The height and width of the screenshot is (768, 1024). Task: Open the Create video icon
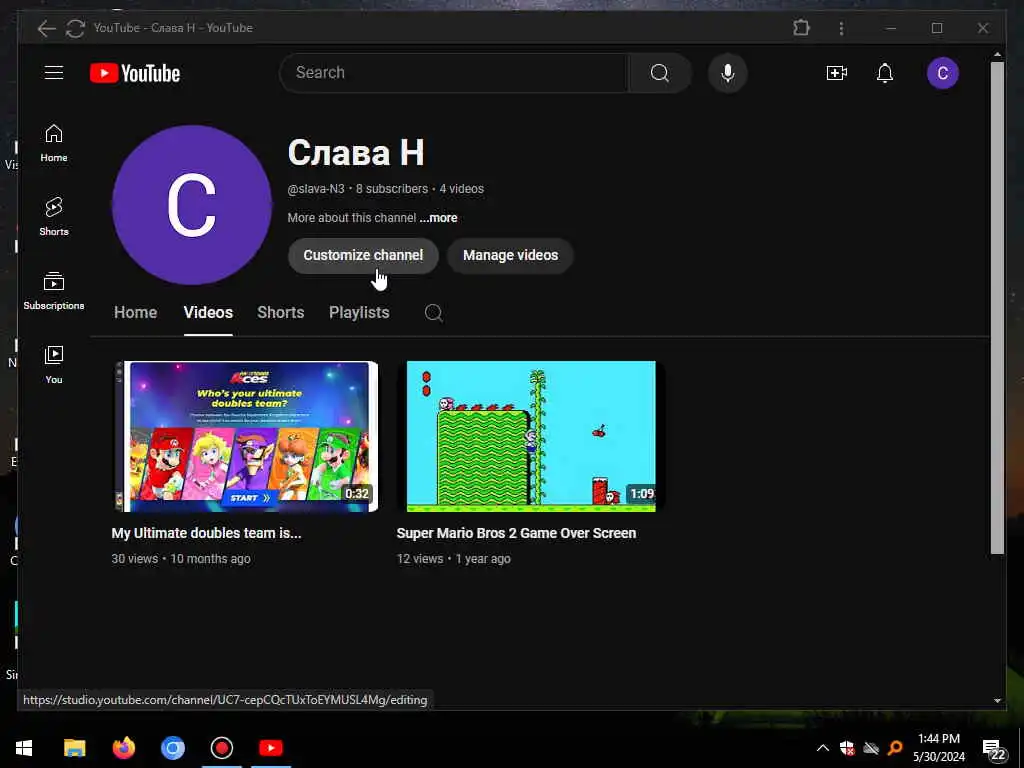(x=837, y=72)
